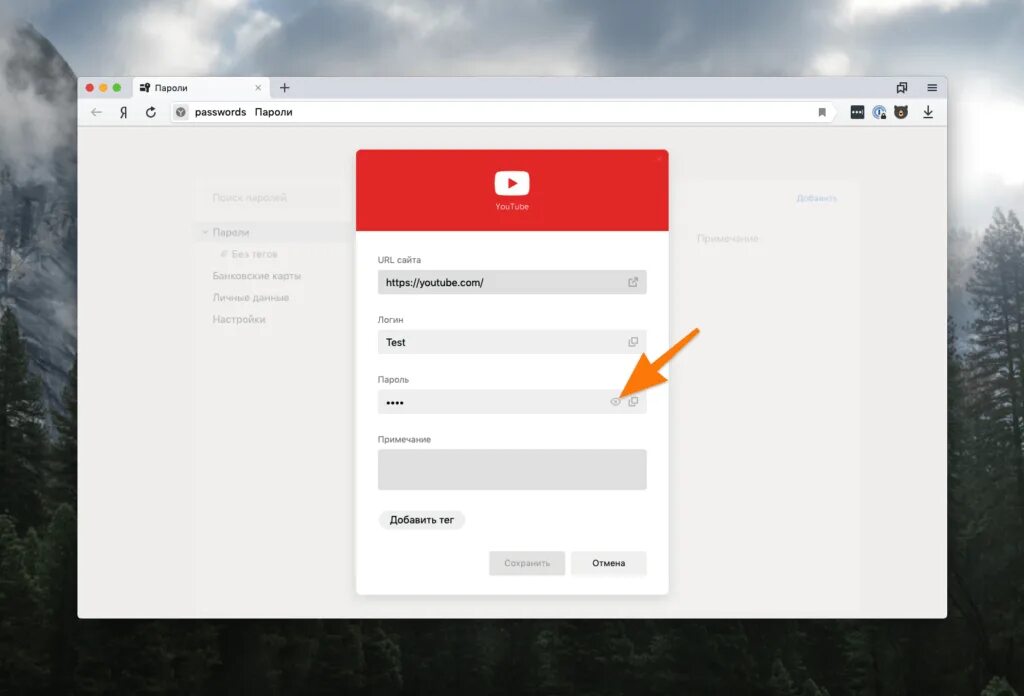Reload the current page
This screenshot has width=1024, height=696.
[x=151, y=112]
